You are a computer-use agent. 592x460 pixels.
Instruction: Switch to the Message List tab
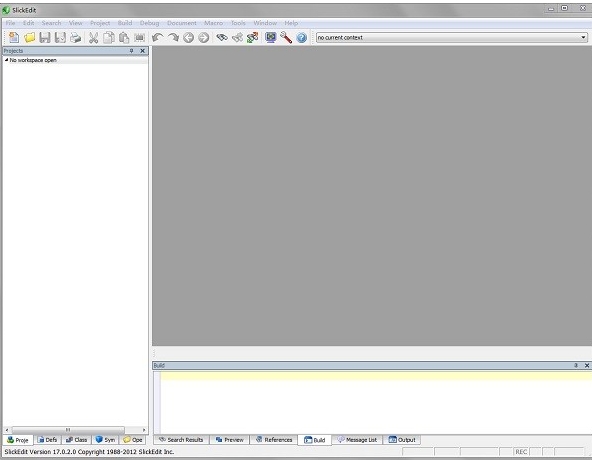357,440
